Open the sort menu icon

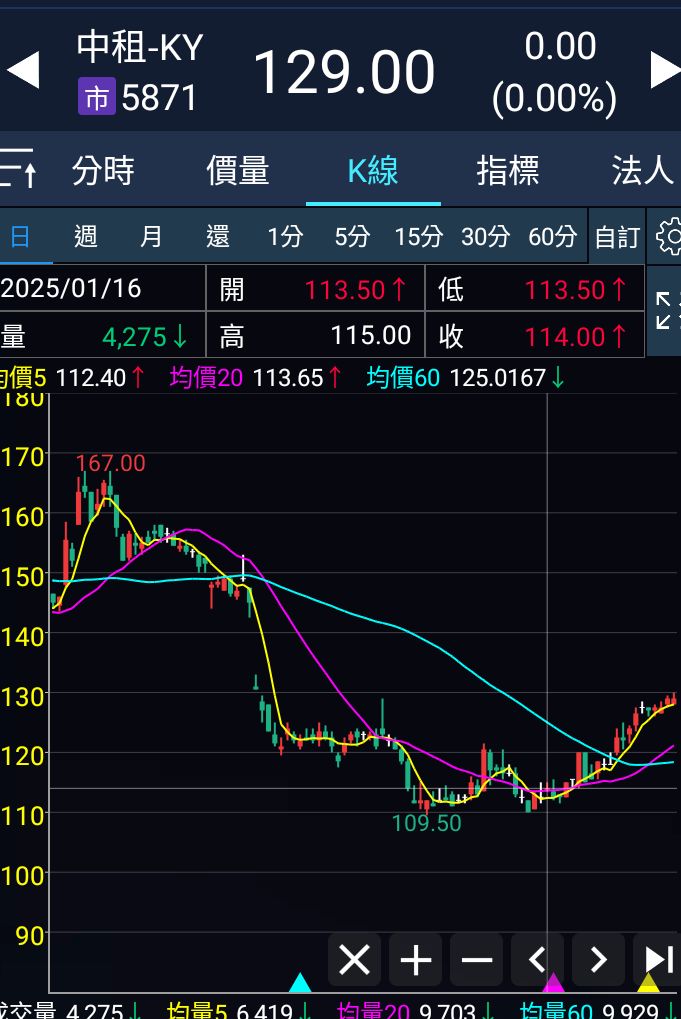click(x=18, y=169)
